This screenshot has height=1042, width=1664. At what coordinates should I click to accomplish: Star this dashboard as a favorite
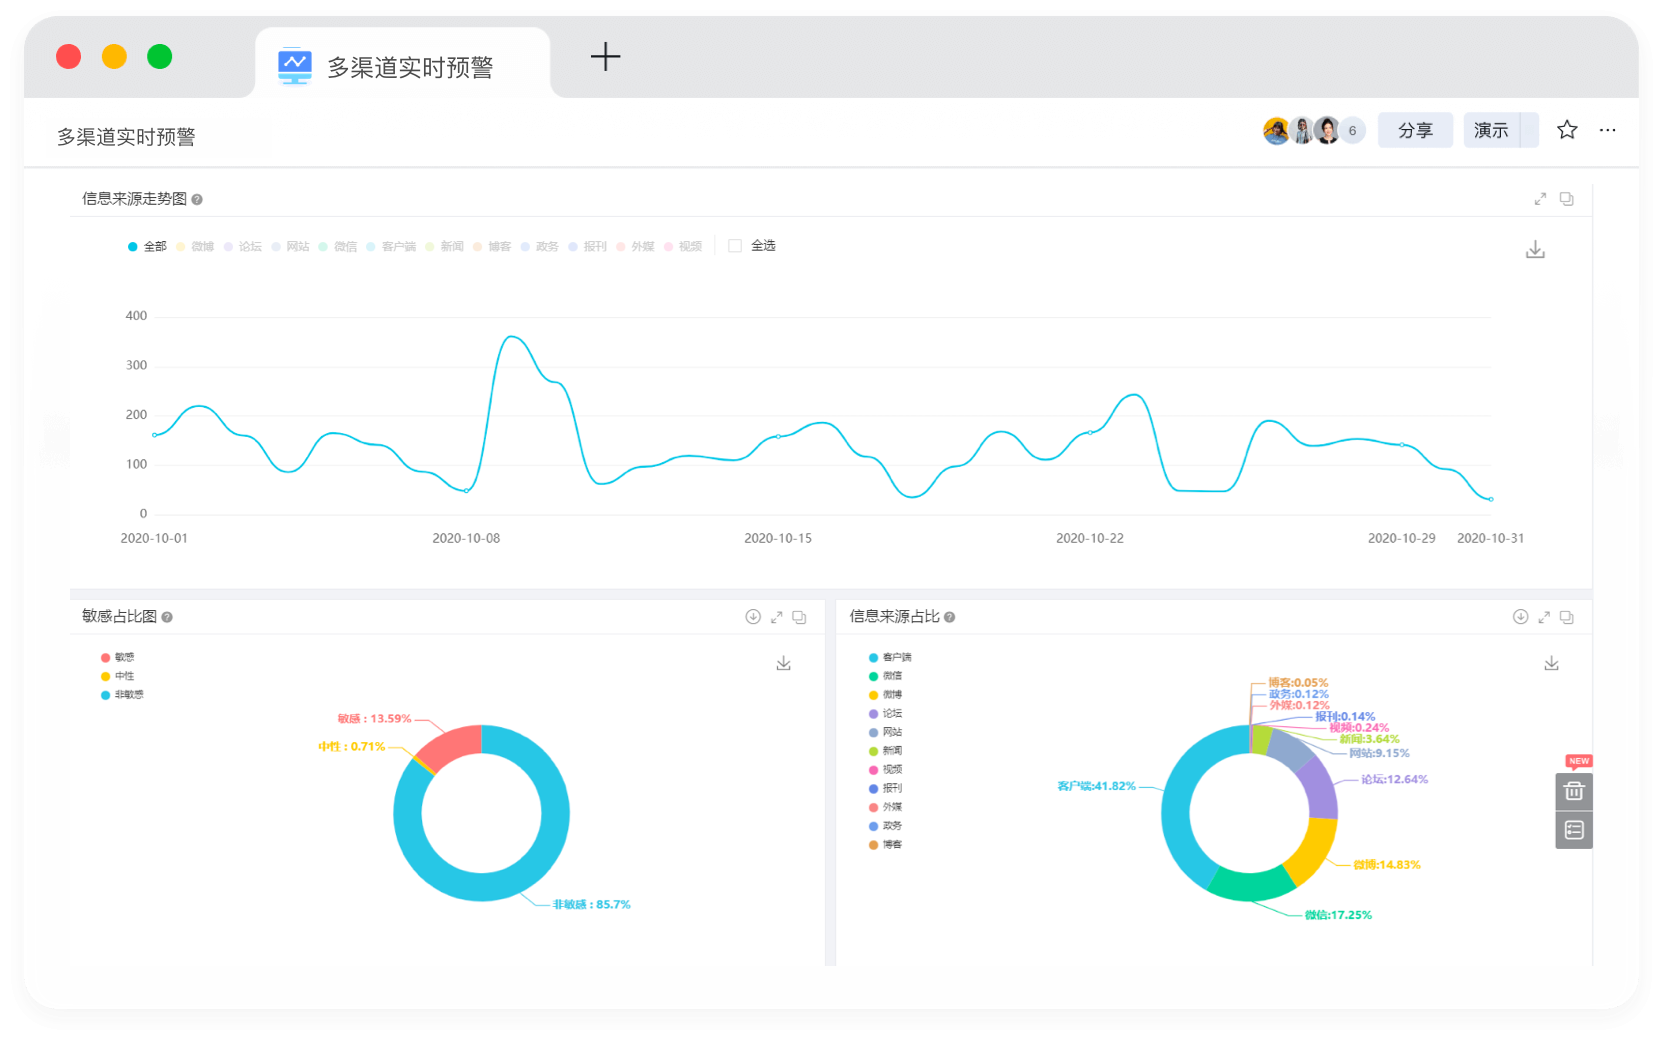click(1567, 130)
